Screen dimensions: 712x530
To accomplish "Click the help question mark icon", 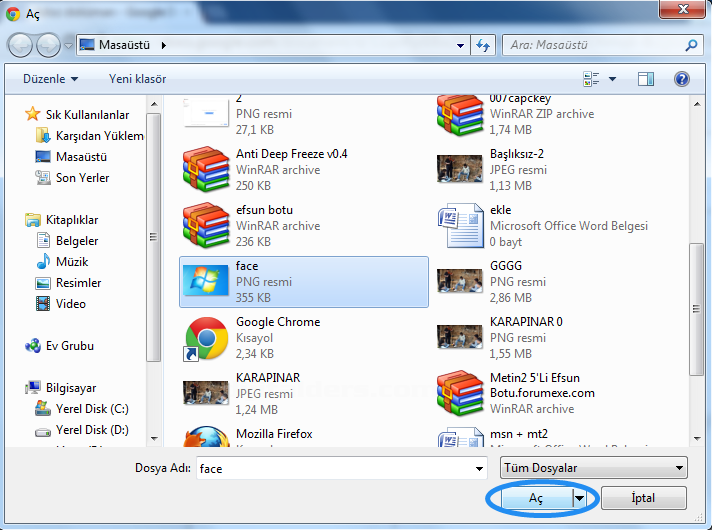I will pos(682,79).
